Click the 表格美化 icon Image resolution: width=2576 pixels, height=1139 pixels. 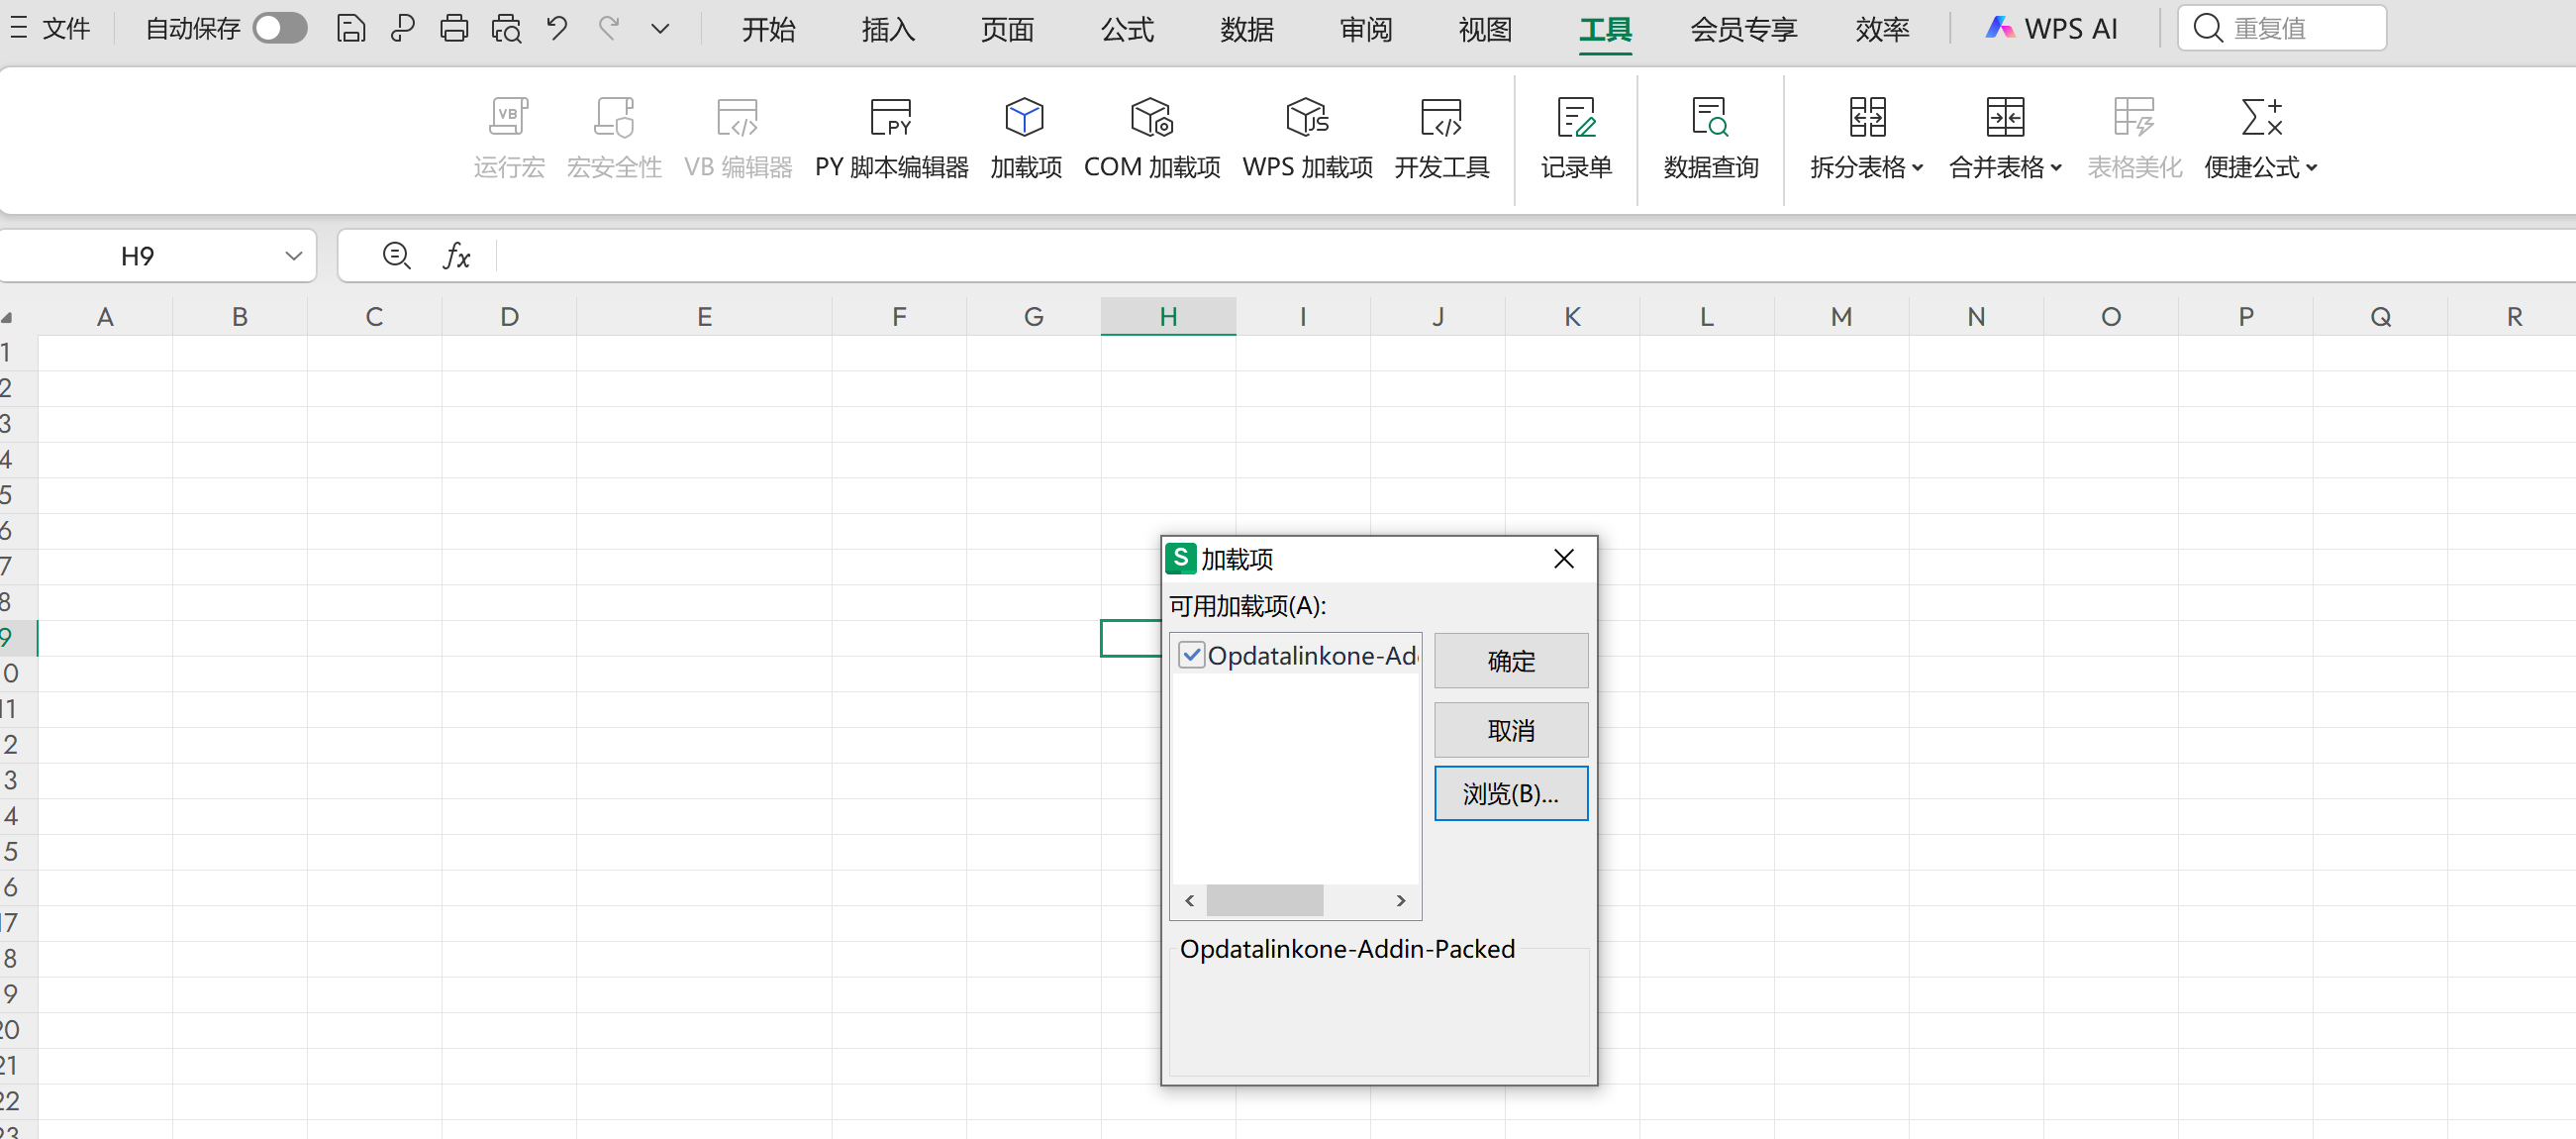[2135, 135]
